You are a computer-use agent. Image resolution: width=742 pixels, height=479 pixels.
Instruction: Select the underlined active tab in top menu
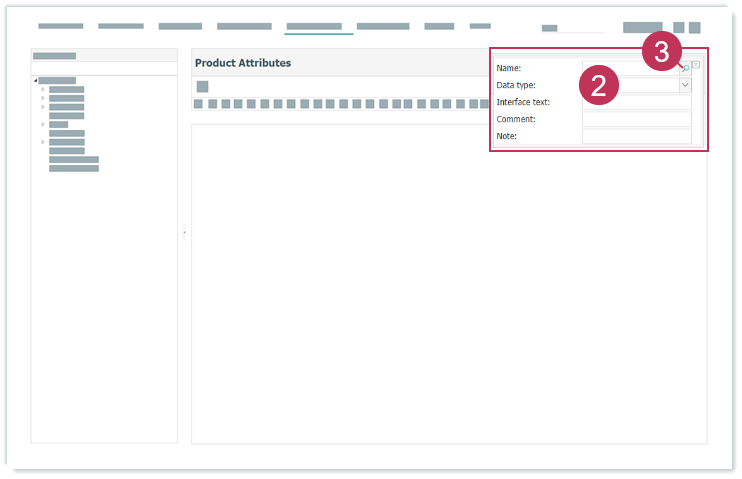[313, 26]
